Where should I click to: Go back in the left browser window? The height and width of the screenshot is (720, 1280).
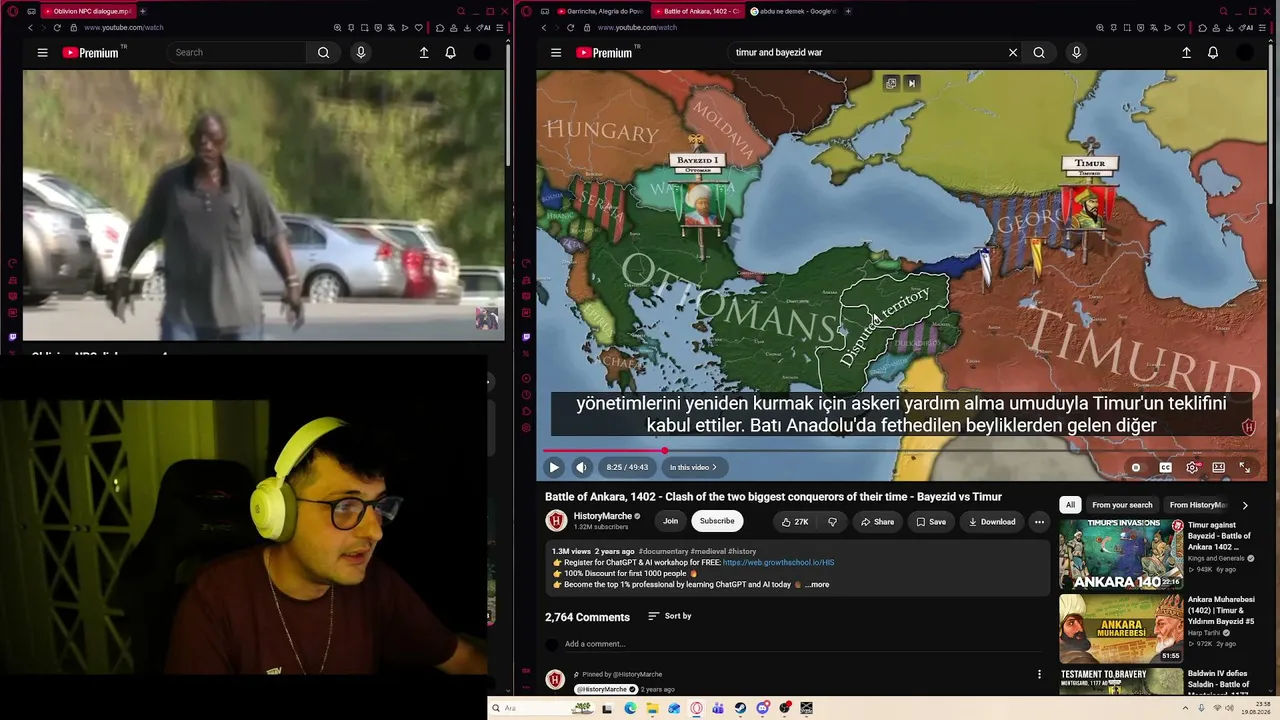pyautogui.click(x=30, y=28)
